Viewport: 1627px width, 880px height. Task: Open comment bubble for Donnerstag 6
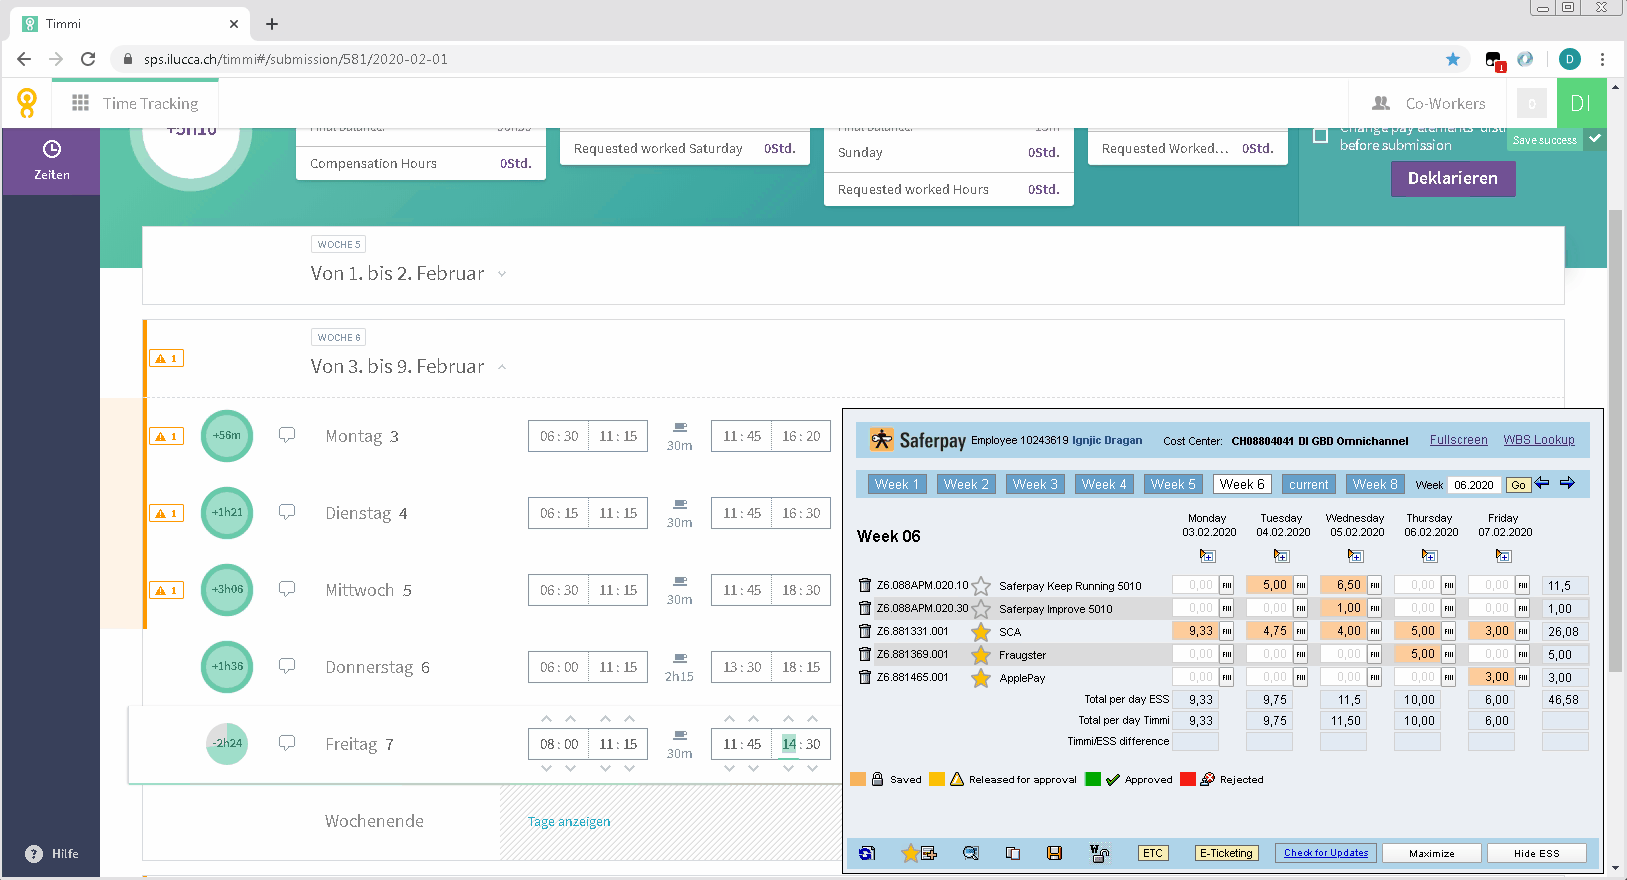(x=287, y=666)
